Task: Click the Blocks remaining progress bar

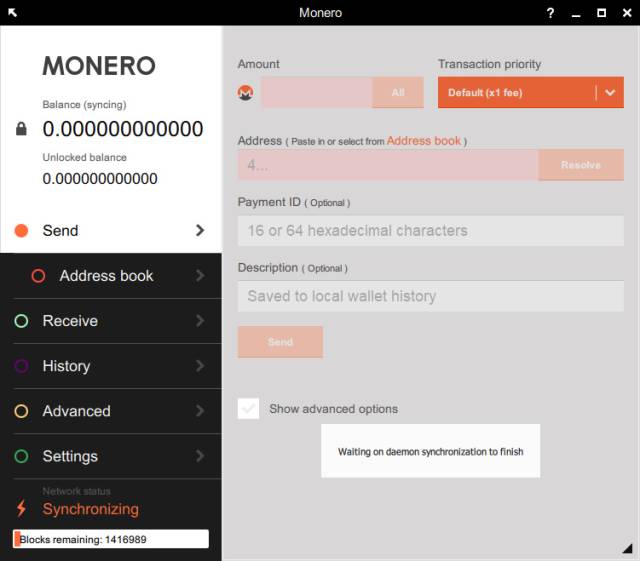Action: [x=111, y=539]
